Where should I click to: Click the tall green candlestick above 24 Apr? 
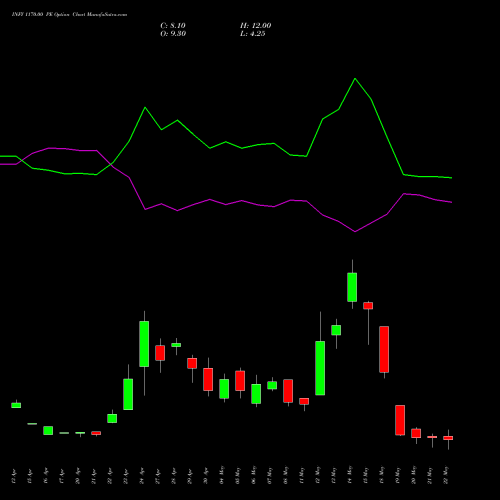[144, 344]
